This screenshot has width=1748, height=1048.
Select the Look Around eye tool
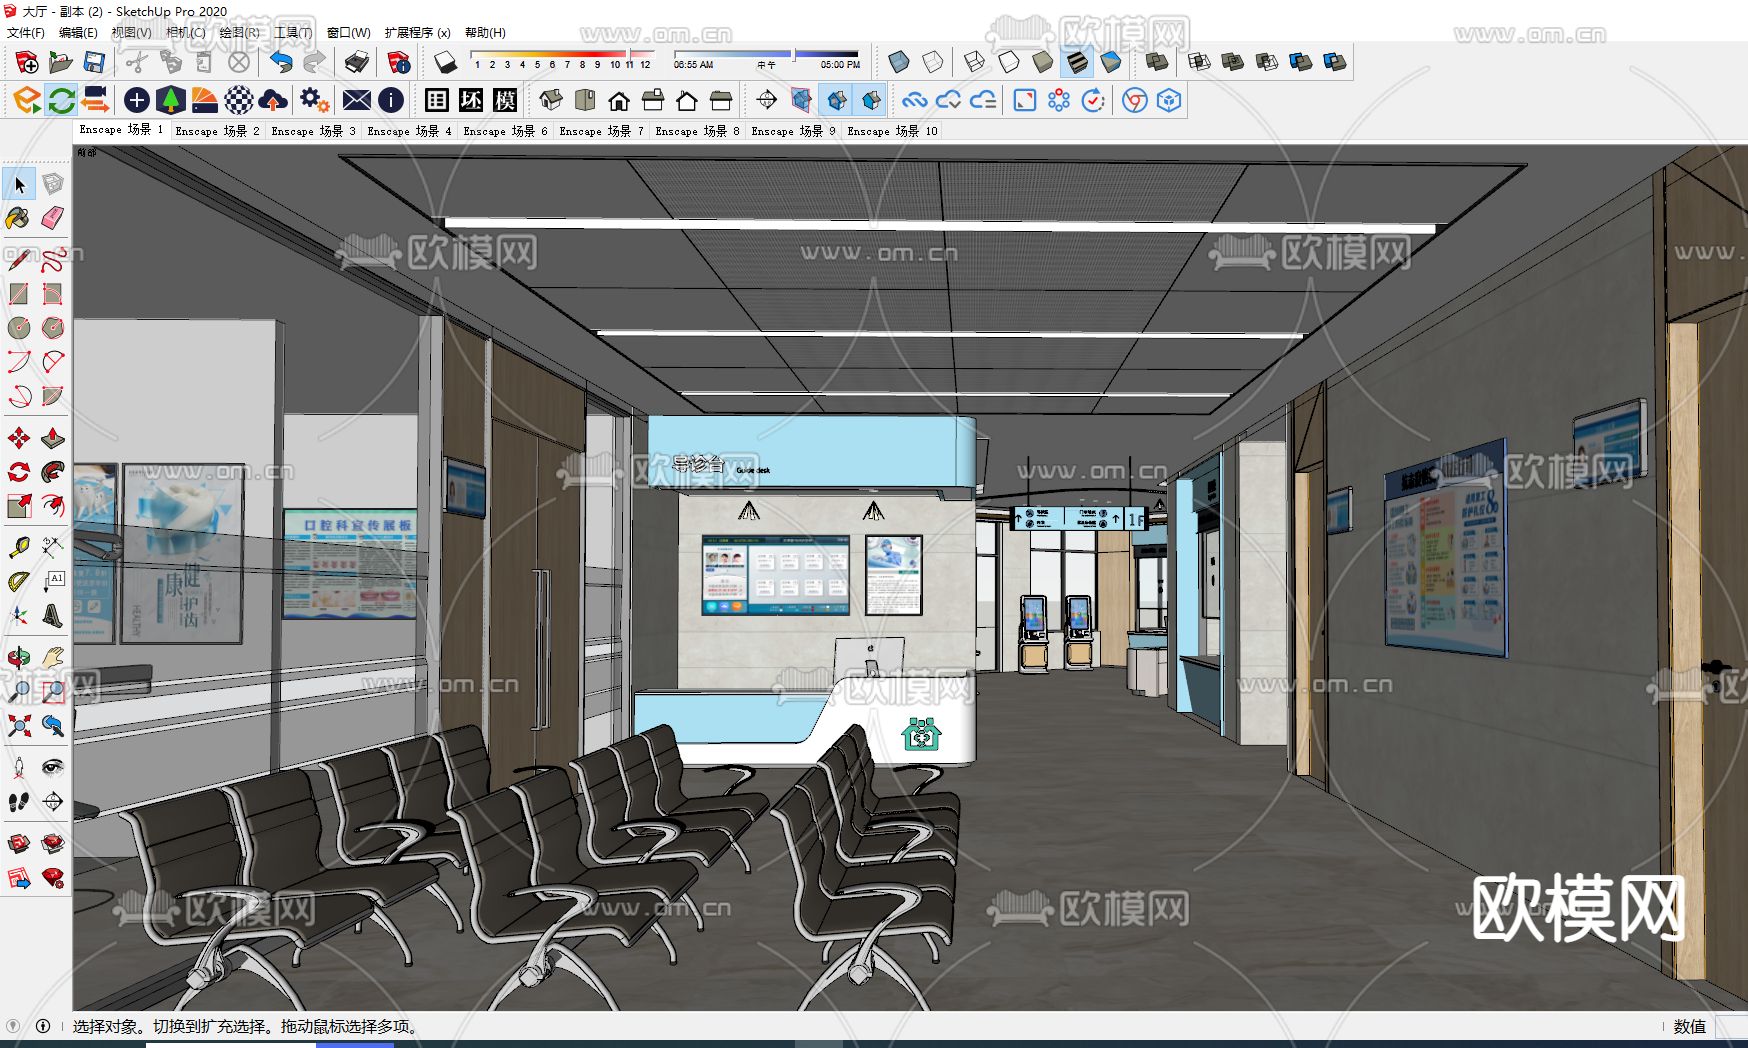[x=53, y=767]
